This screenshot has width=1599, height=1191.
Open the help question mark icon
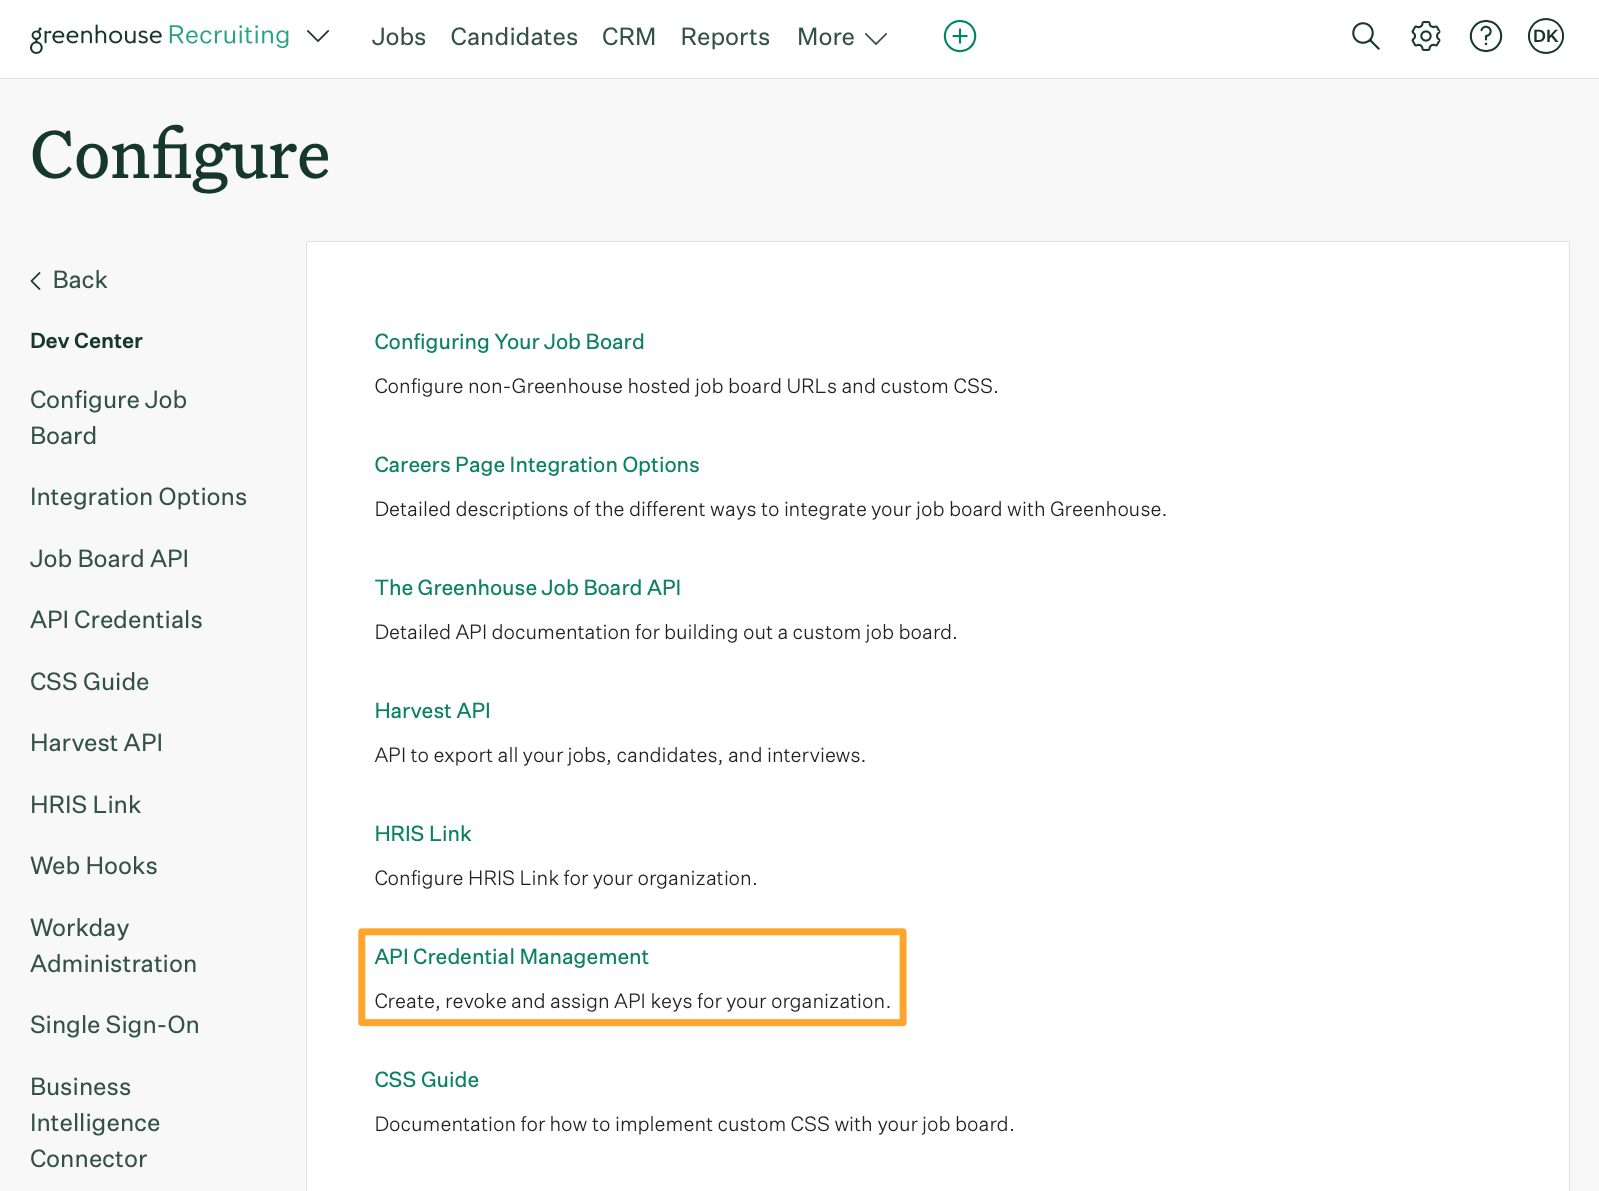pos(1486,36)
